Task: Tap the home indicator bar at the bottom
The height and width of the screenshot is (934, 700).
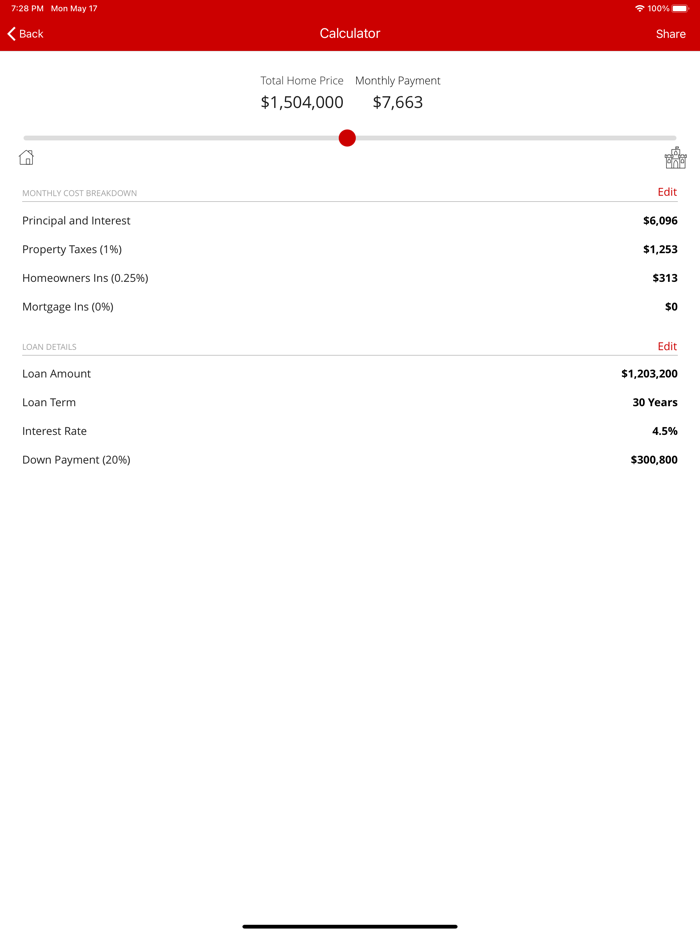Action: (350, 925)
